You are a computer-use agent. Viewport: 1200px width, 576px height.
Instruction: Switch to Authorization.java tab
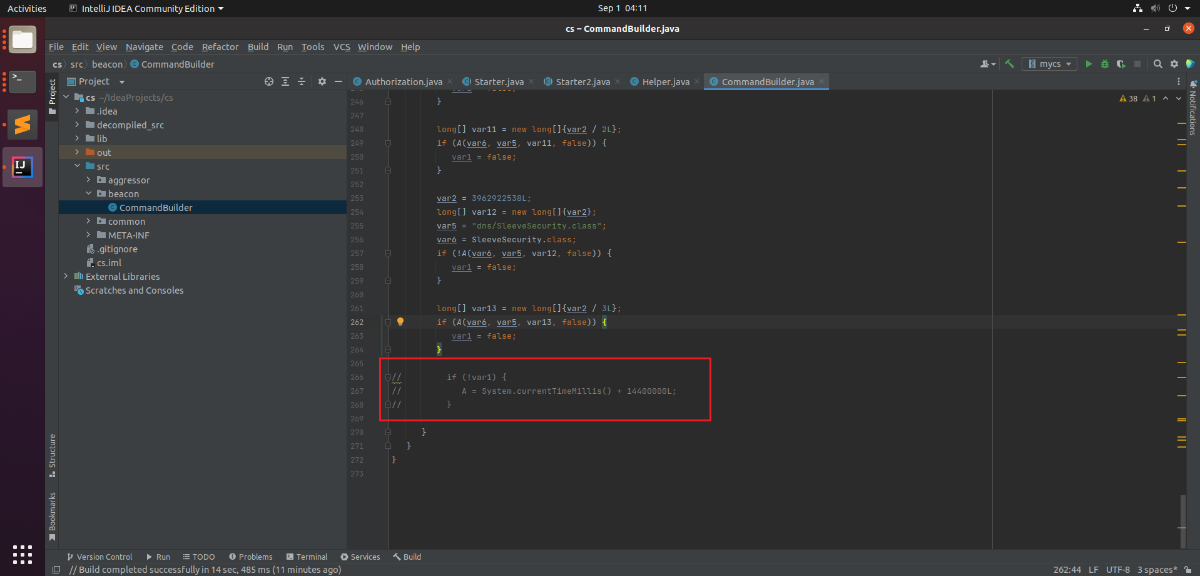[x=403, y=81]
